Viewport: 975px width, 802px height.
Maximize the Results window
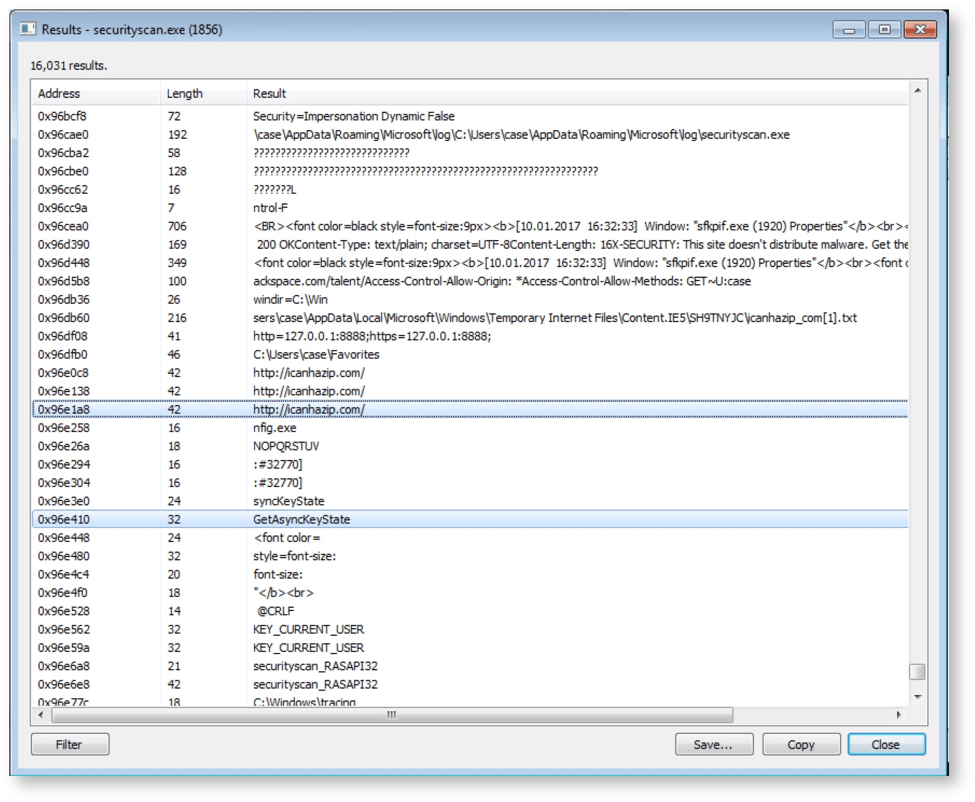(x=885, y=29)
